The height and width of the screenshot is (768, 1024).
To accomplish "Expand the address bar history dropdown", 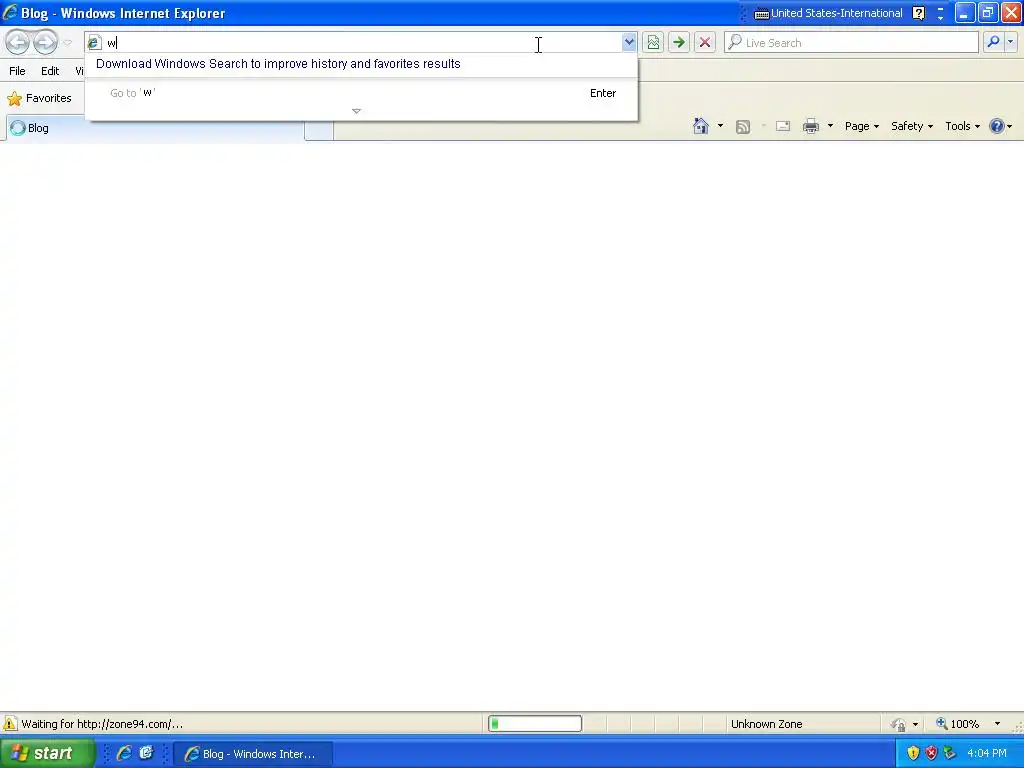I will click(x=629, y=42).
